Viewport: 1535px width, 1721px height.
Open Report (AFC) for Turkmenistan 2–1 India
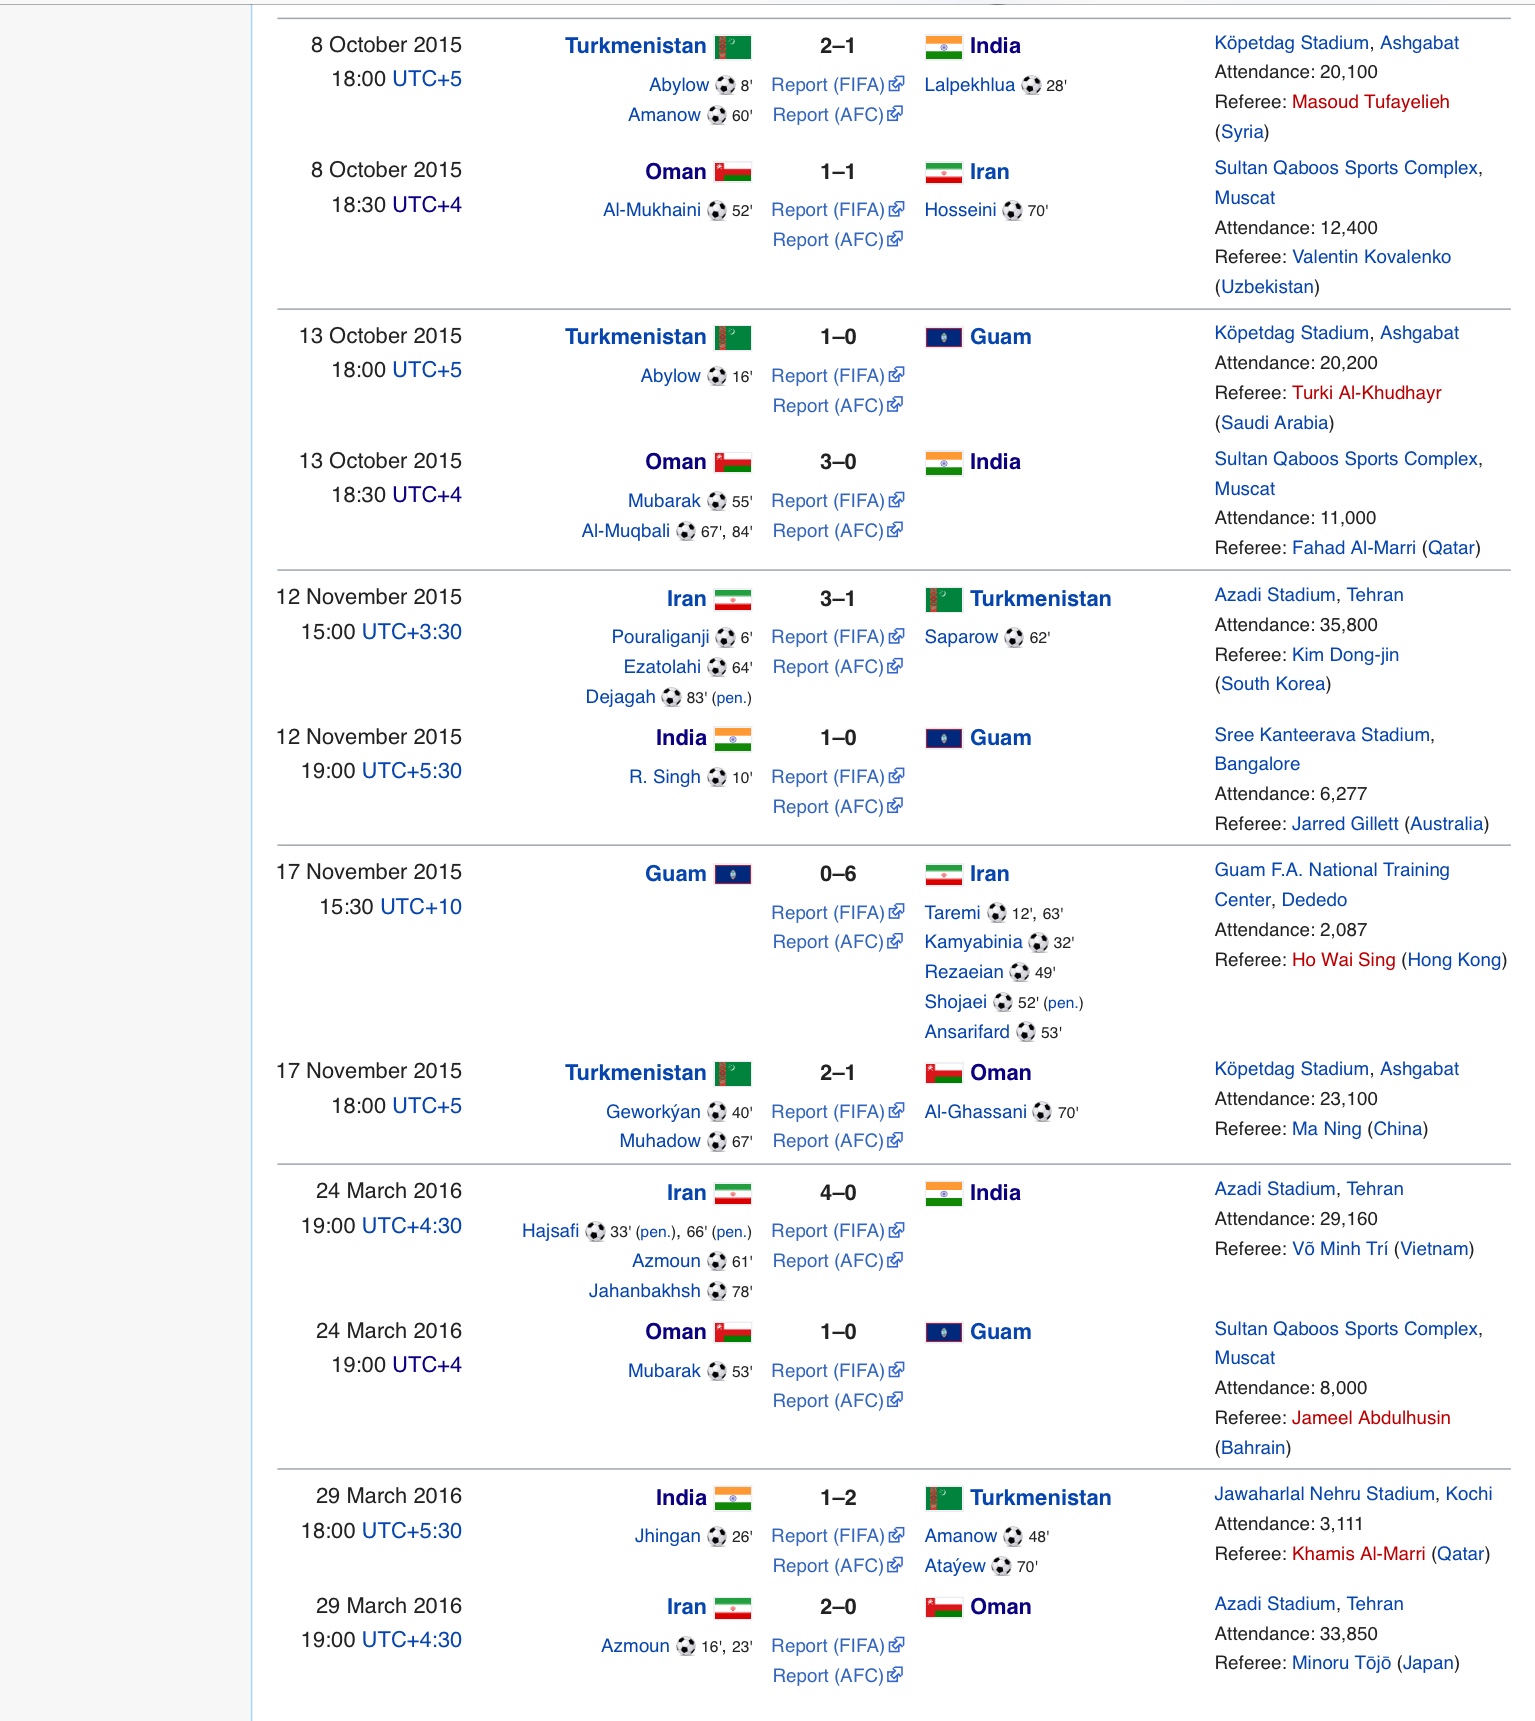click(x=828, y=115)
